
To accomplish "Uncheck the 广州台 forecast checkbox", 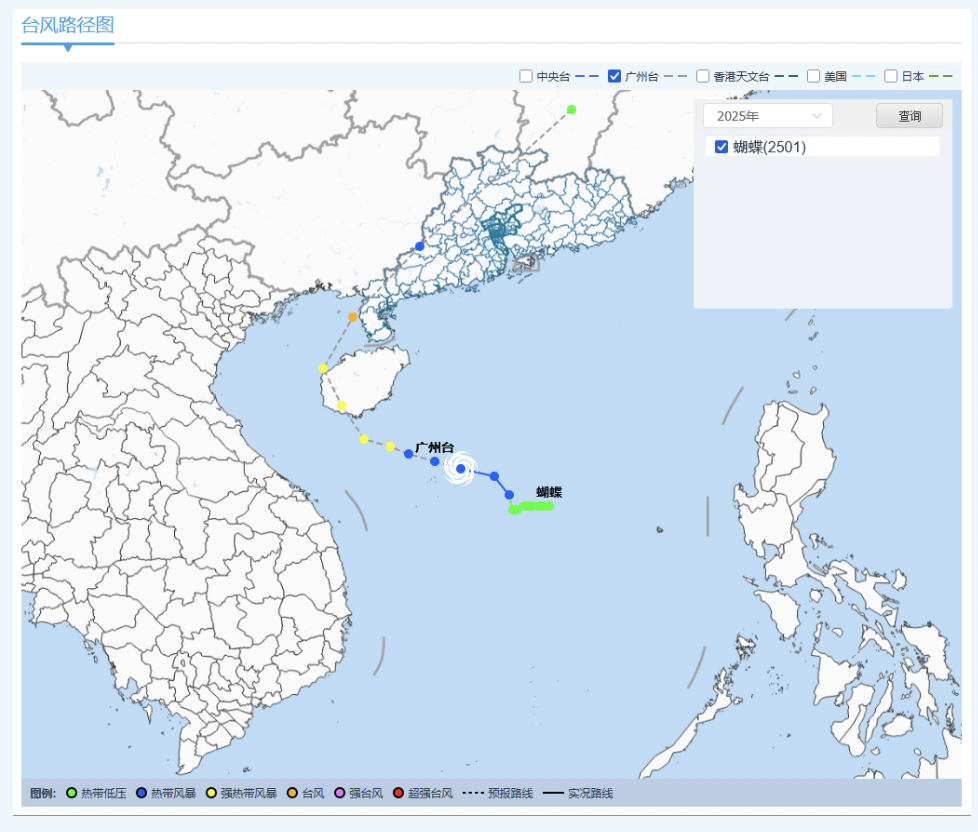I will 615,76.
